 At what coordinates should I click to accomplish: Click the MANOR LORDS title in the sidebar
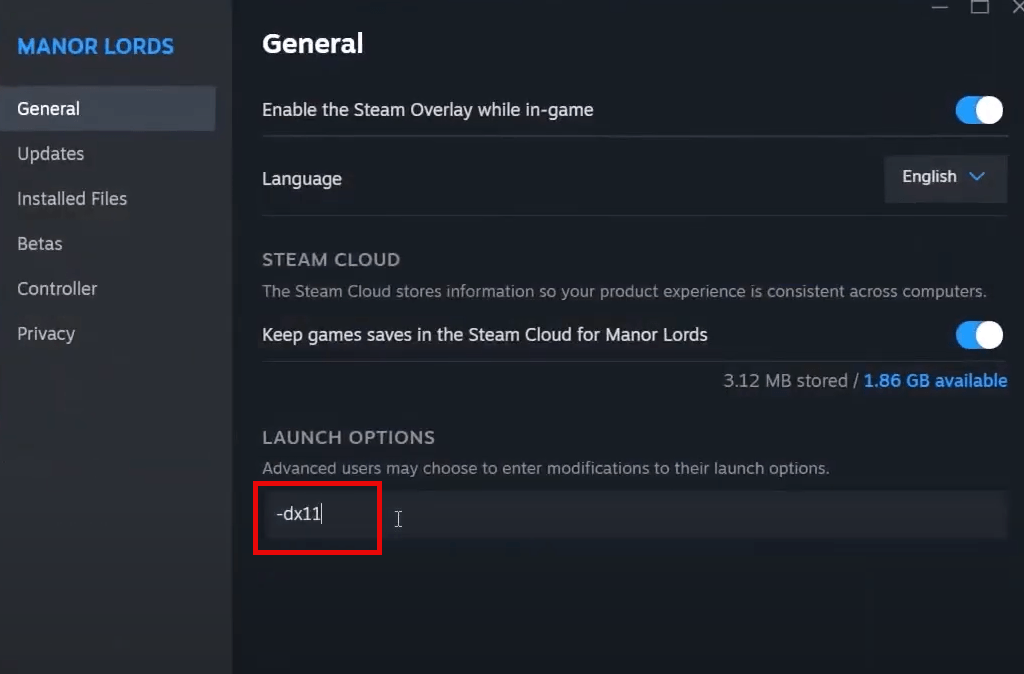pos(96,47)
